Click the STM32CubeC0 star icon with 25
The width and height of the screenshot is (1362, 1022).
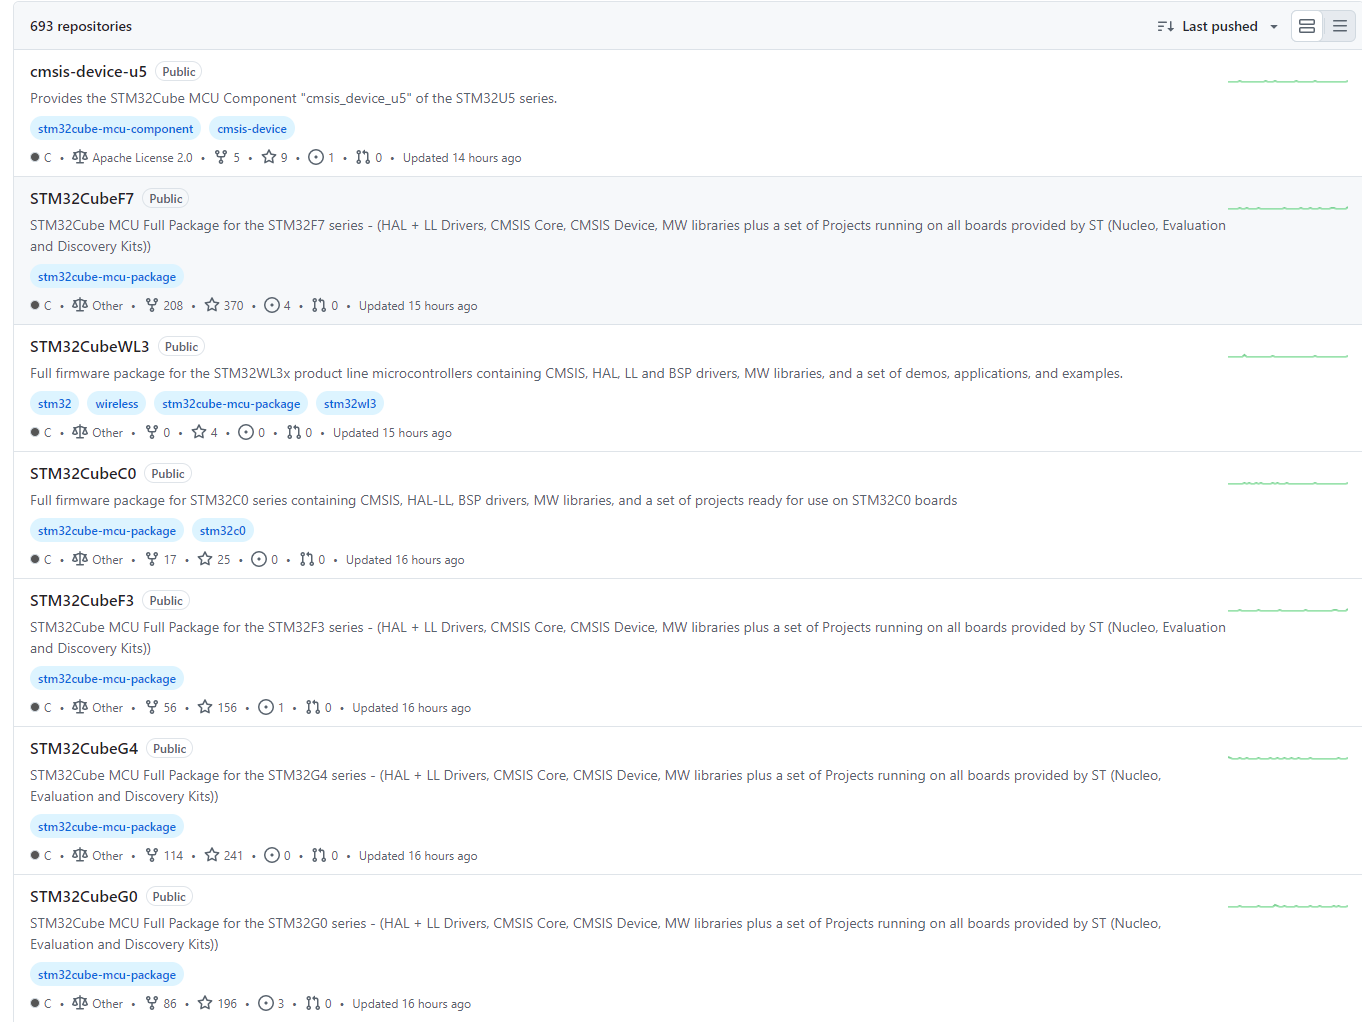pos(205,559)
